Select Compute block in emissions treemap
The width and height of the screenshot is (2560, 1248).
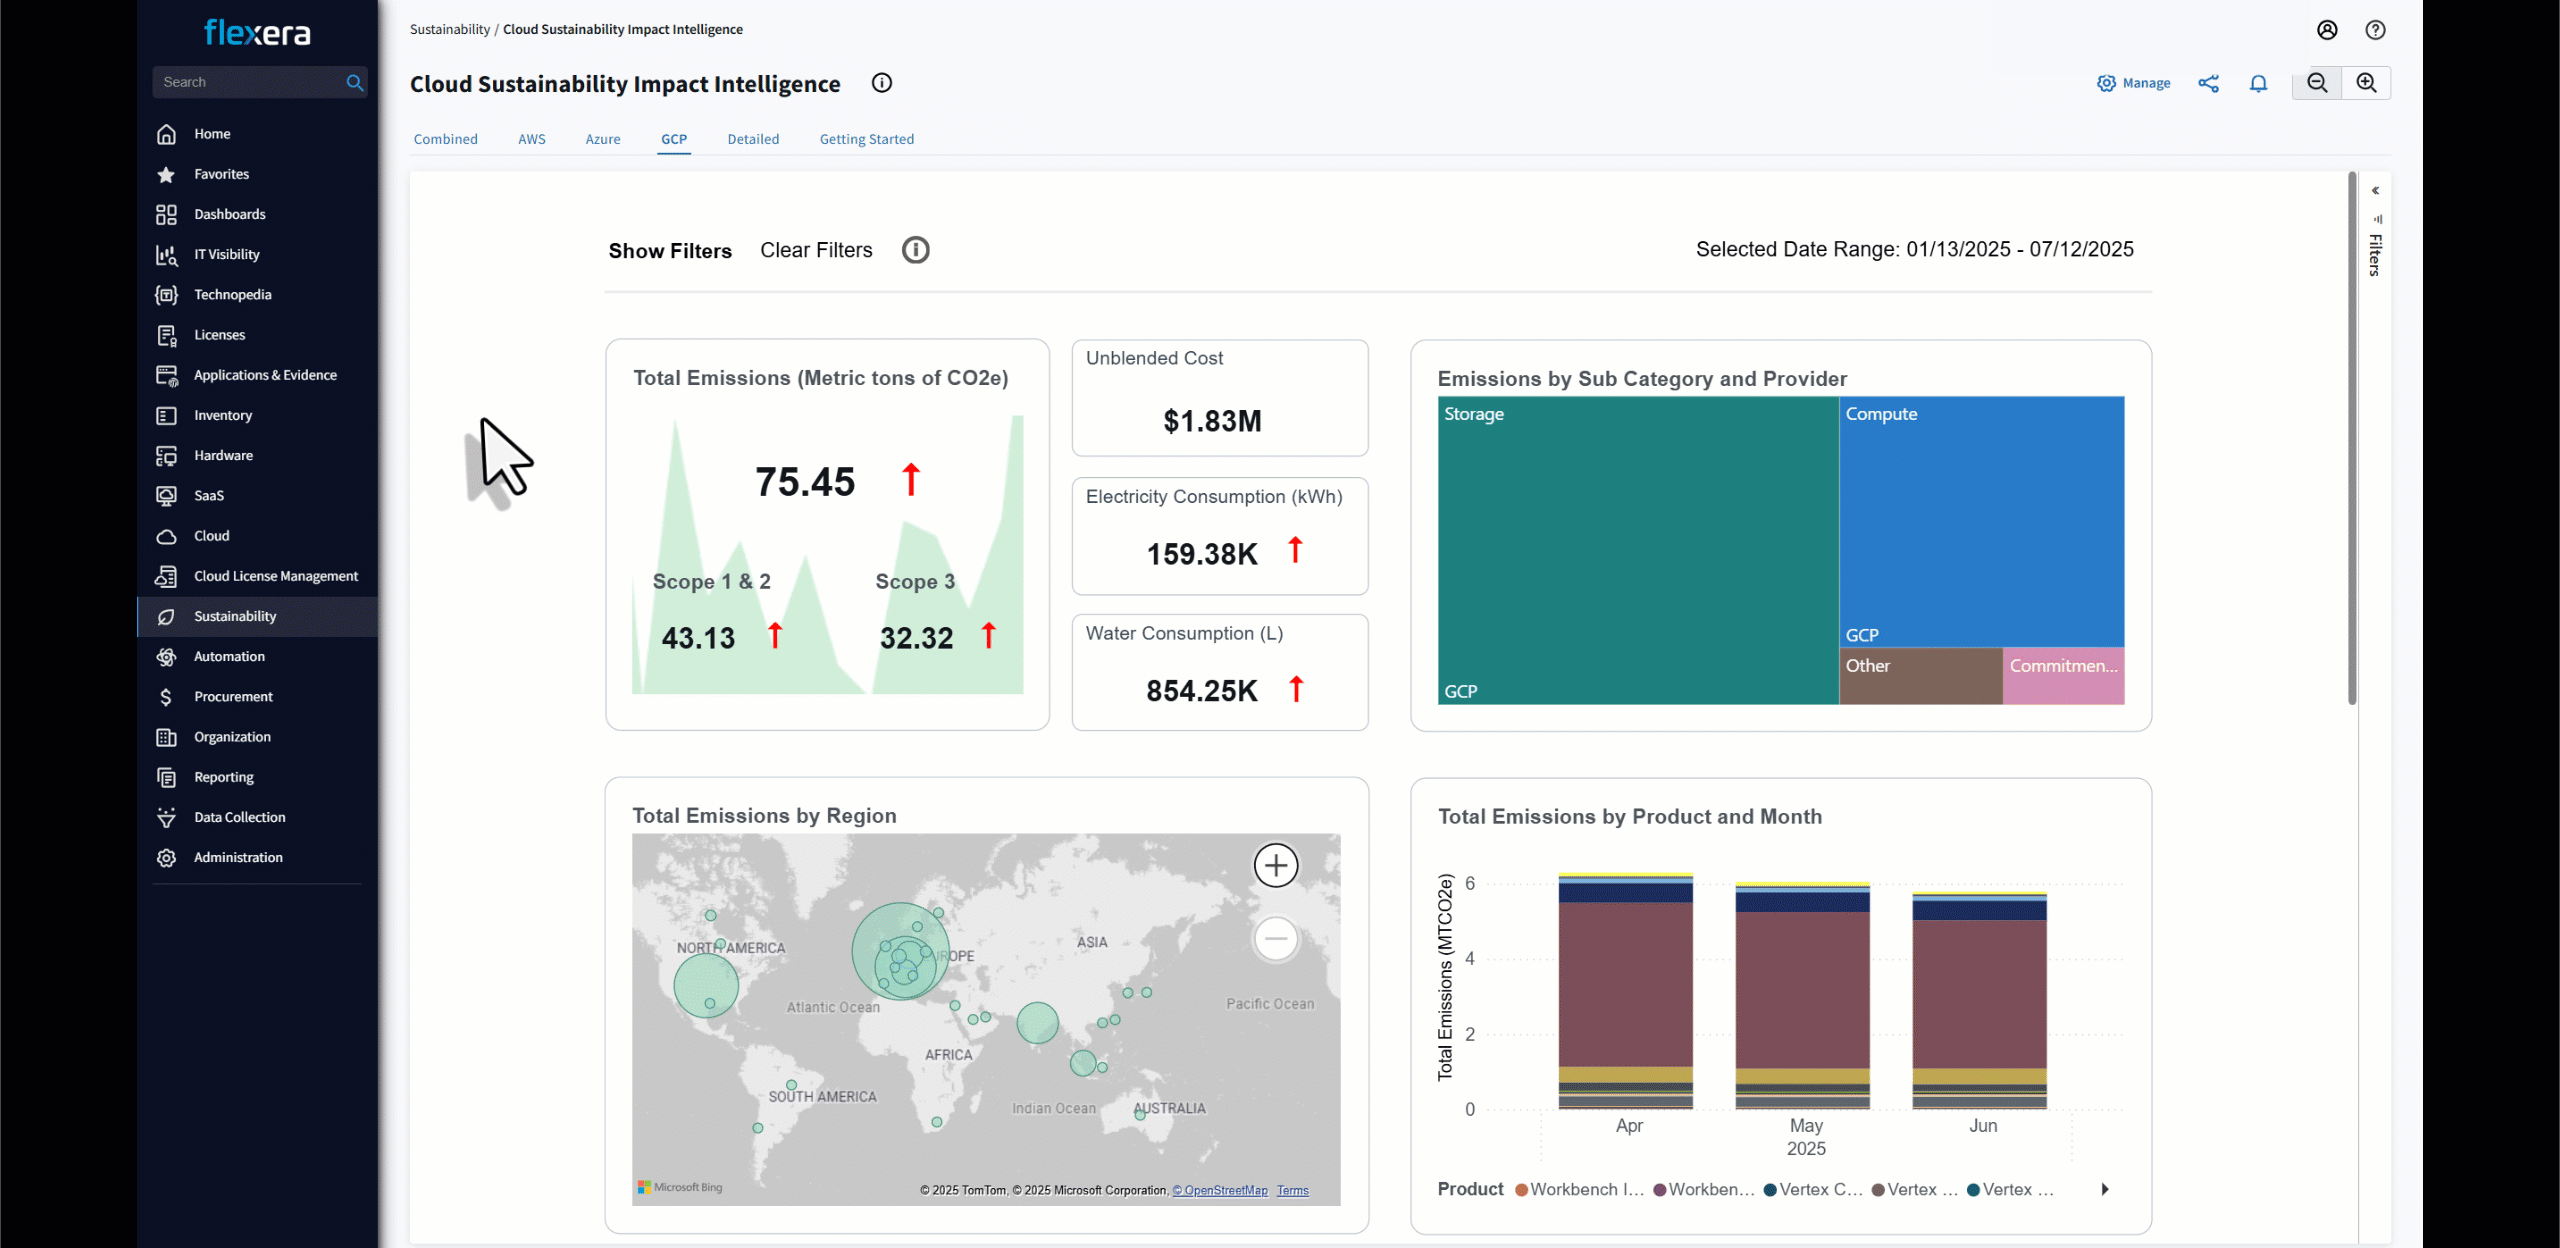click(1980, 520)
